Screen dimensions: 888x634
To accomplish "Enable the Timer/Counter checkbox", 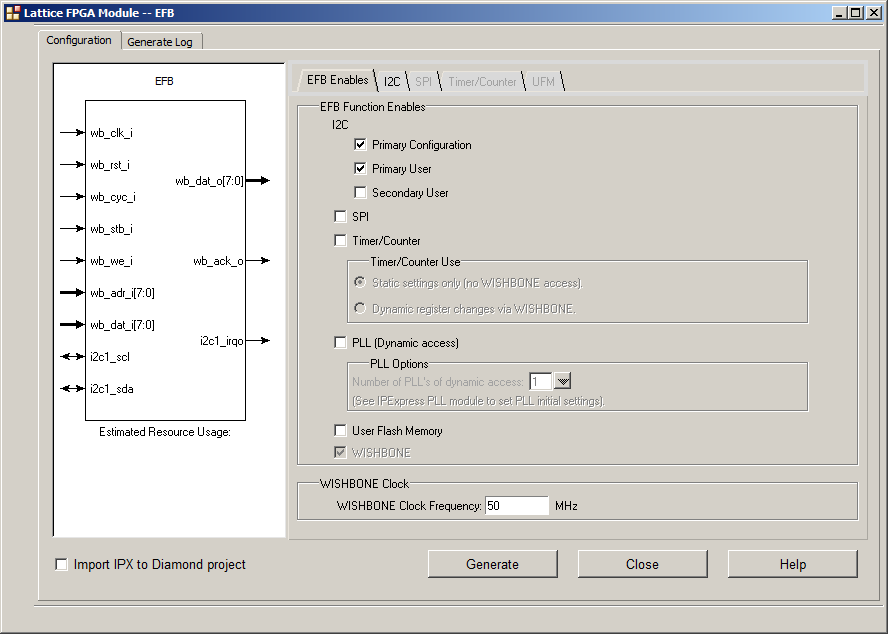I will [x=340, y=240].
